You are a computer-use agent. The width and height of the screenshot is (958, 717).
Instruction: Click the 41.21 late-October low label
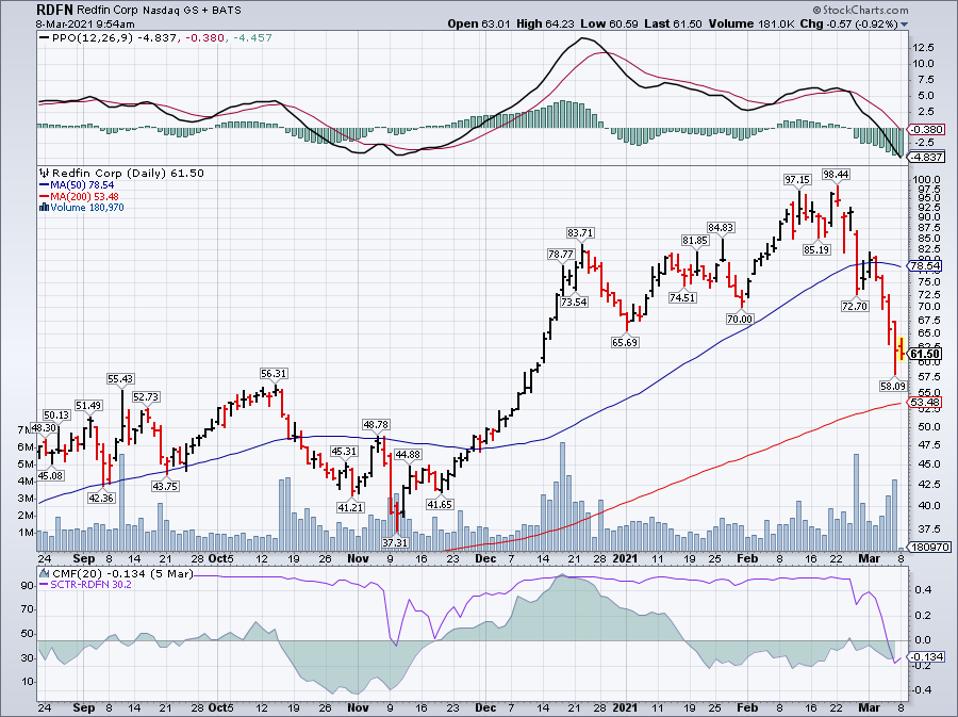coord(350,506)
